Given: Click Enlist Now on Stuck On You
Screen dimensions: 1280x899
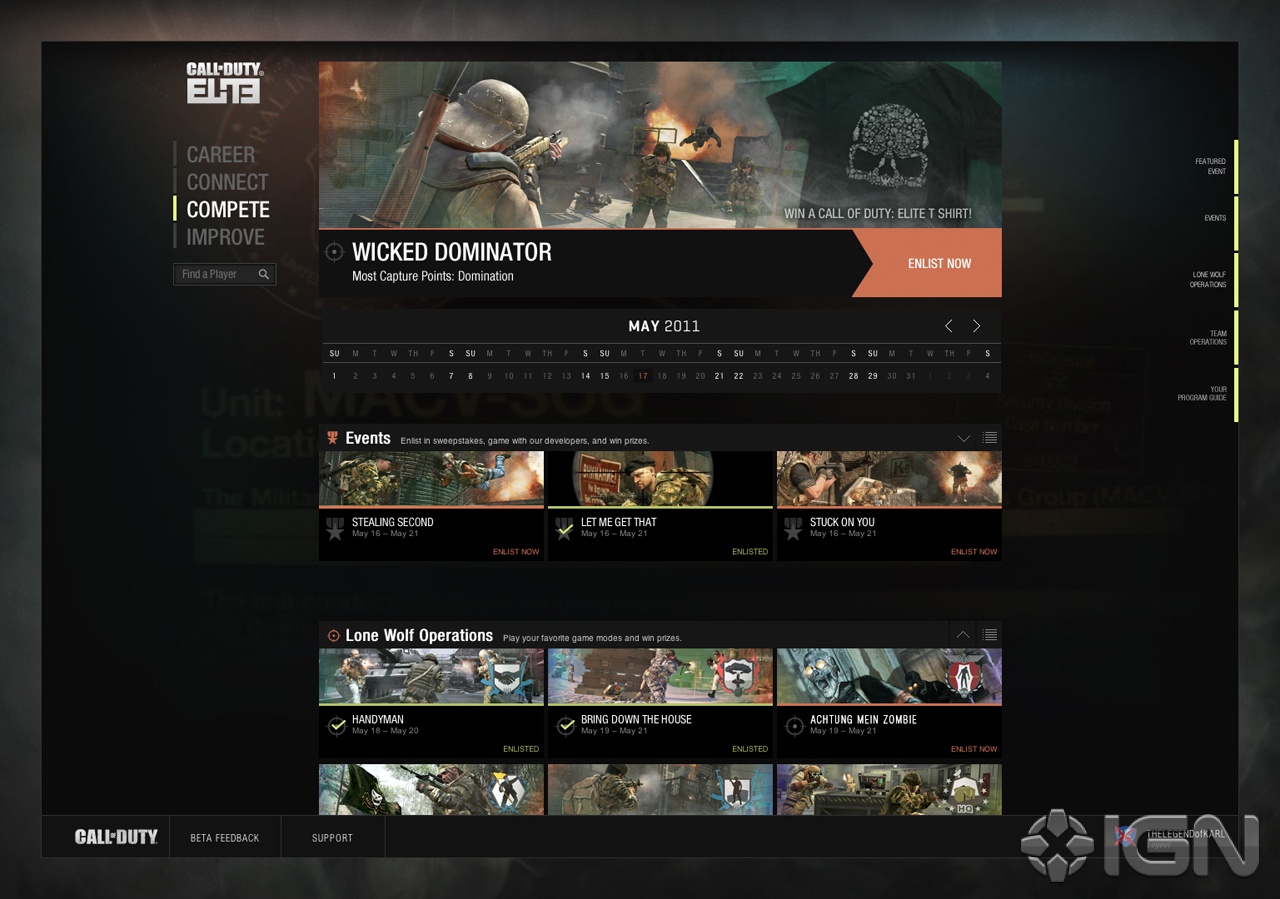Looking at the screenshot, I should coord(974,552).
